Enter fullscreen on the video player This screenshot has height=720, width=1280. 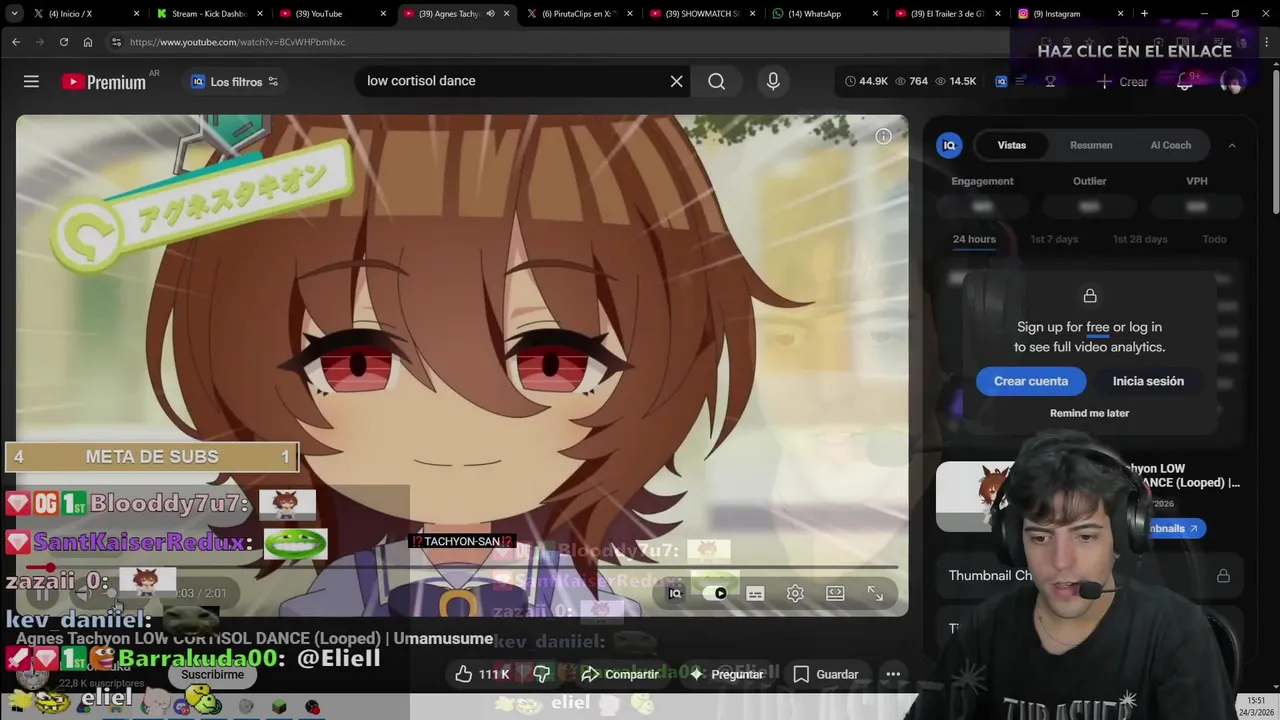click(x=875, y=593)
